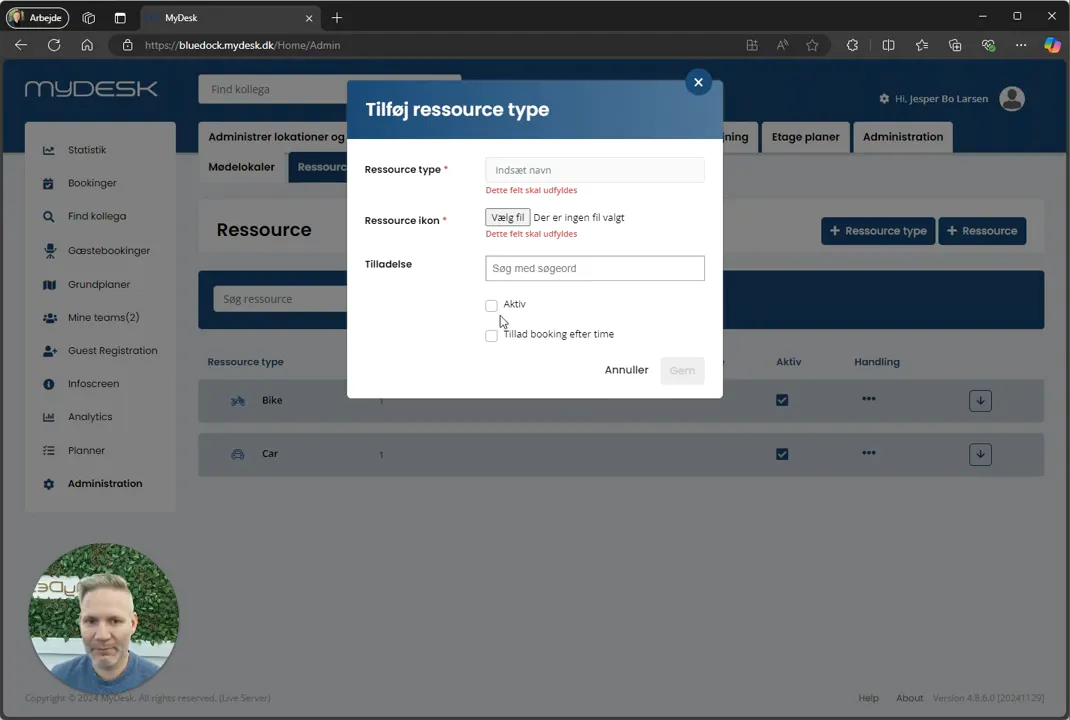
Task: Close the Tilføj ressource type dialog
Action: [698, 83]
